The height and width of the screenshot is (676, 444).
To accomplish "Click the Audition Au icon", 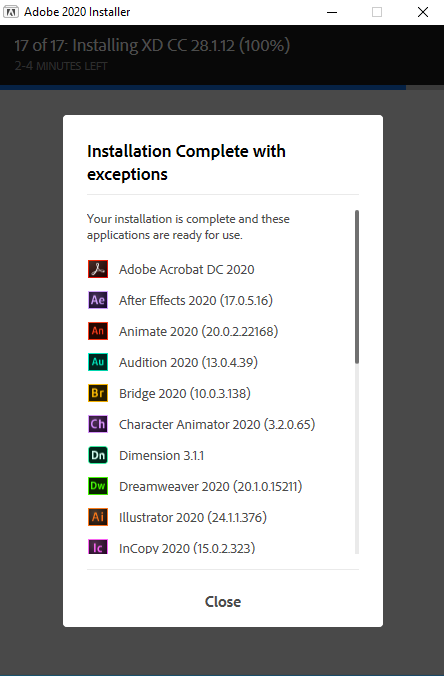I will click(98, 362).
